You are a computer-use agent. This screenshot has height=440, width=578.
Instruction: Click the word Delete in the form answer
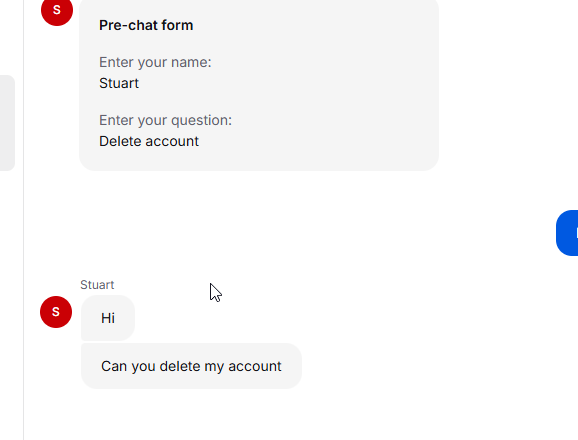[x=120, y=141]
